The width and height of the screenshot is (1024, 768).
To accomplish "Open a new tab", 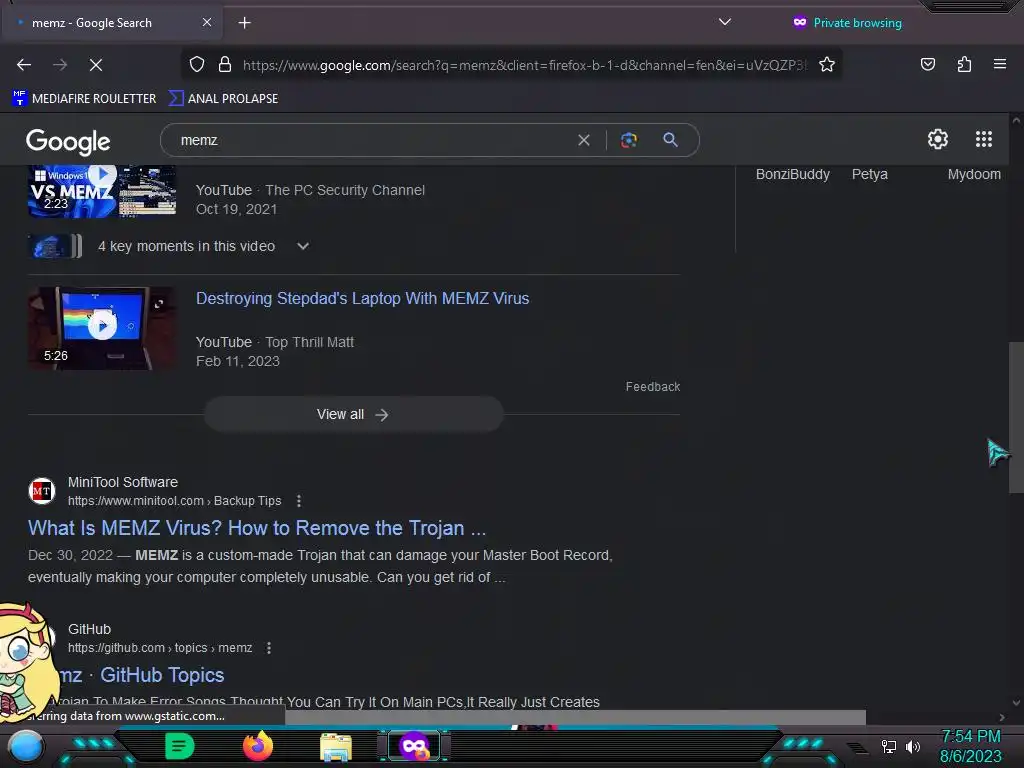I will (x=244, y=23).
